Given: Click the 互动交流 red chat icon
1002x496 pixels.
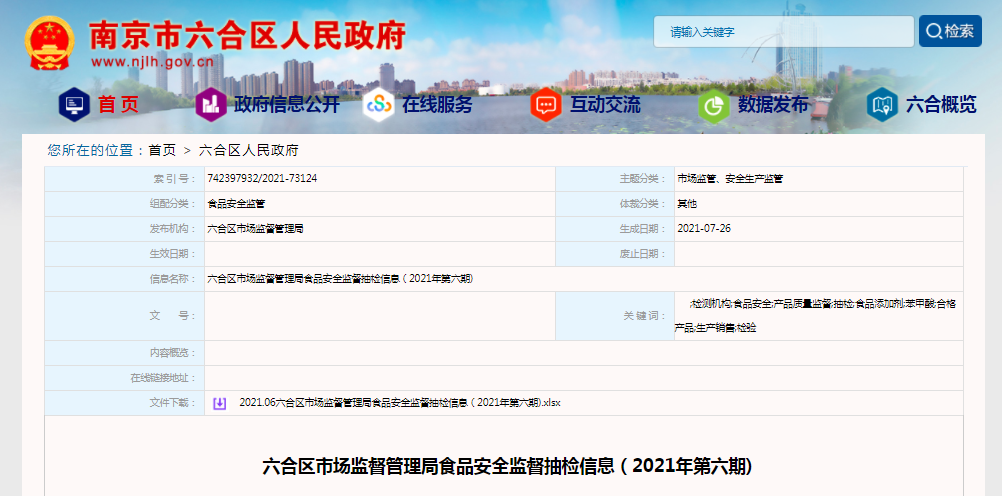Looking at the screenshot, I should coord(546,103).
